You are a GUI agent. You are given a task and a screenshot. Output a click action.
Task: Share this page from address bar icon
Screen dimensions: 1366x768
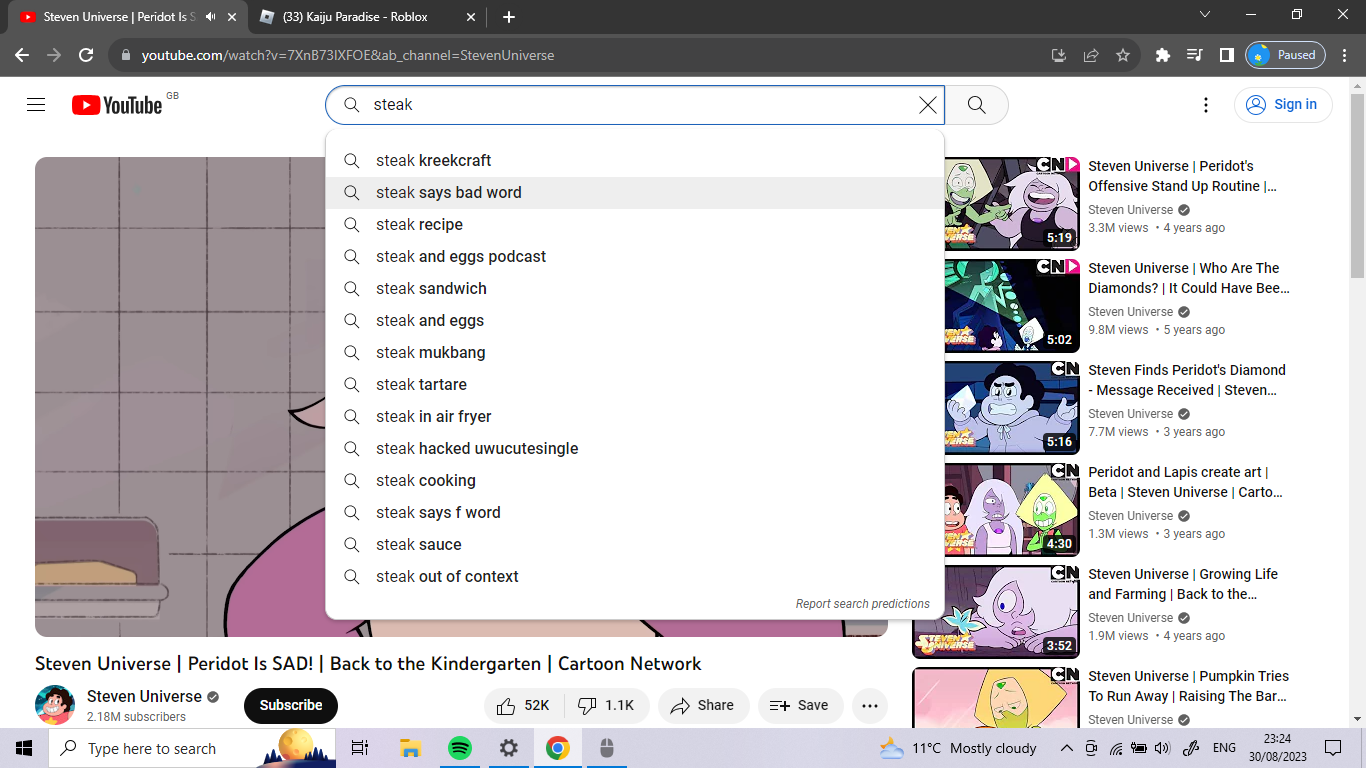(1091, 55)
